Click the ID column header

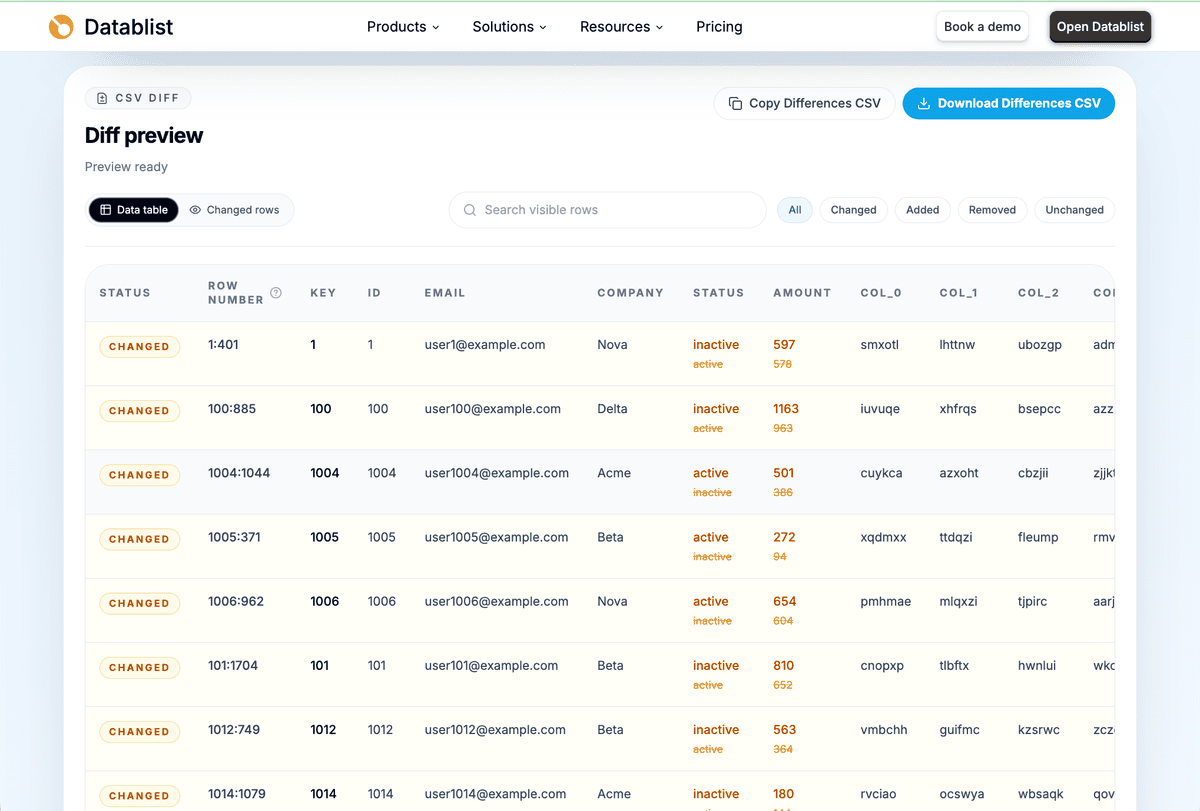(x=374, y=293)
